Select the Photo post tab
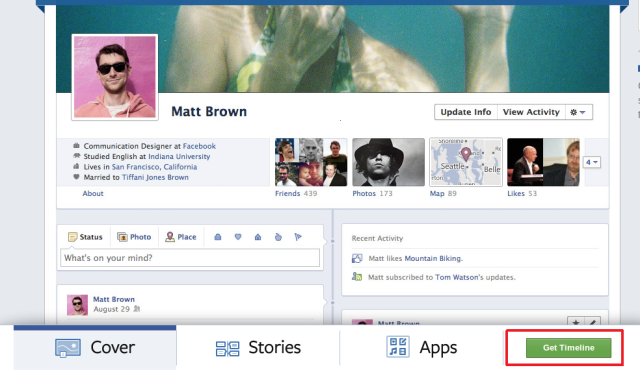The width and height of the screenshot is (640, 370). [134, 237]
